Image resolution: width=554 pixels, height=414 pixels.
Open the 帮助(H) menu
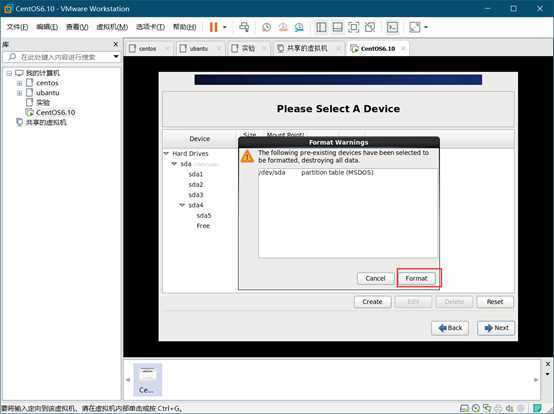click(x=184, y=27)
